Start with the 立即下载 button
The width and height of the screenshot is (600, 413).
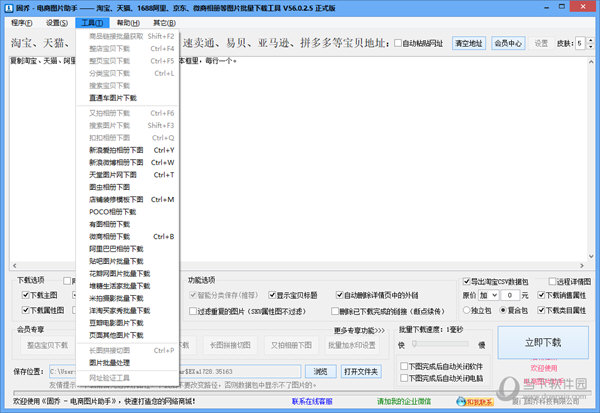(543, 342)
